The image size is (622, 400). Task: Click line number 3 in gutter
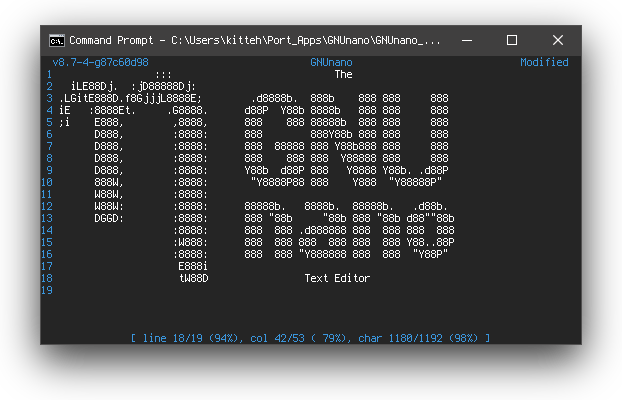click(x=49, y=98)
